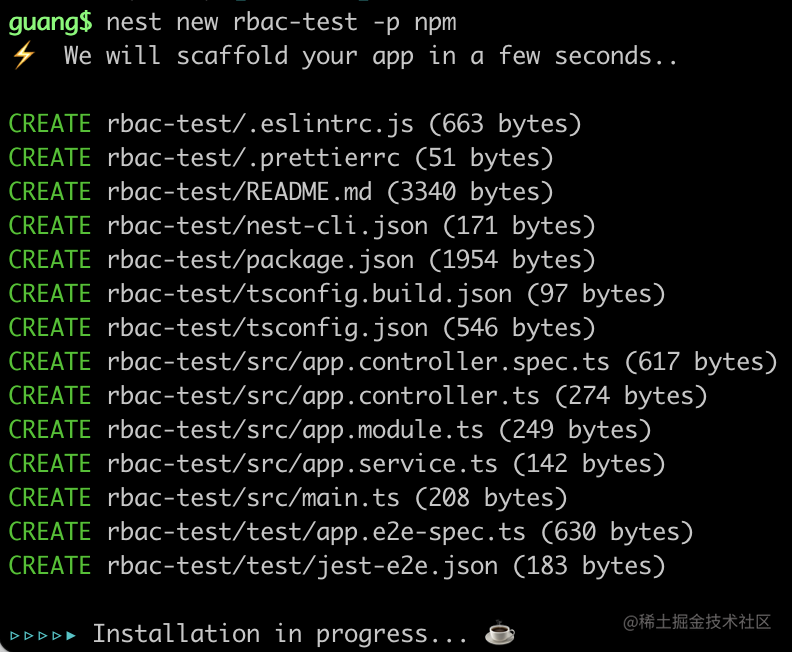Click the coffee cup emoji icon
Image resolution: width=792 pixels, height=652 pixels.
tap(499, 633)
